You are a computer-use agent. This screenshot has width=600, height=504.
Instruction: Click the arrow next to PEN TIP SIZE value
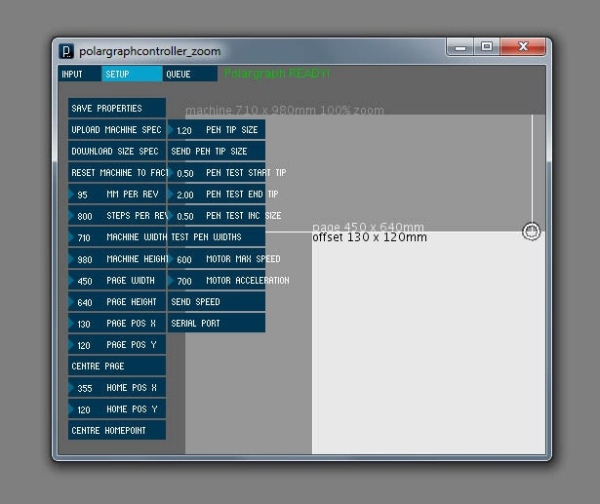pyautogui.click(x=171, y=130)
